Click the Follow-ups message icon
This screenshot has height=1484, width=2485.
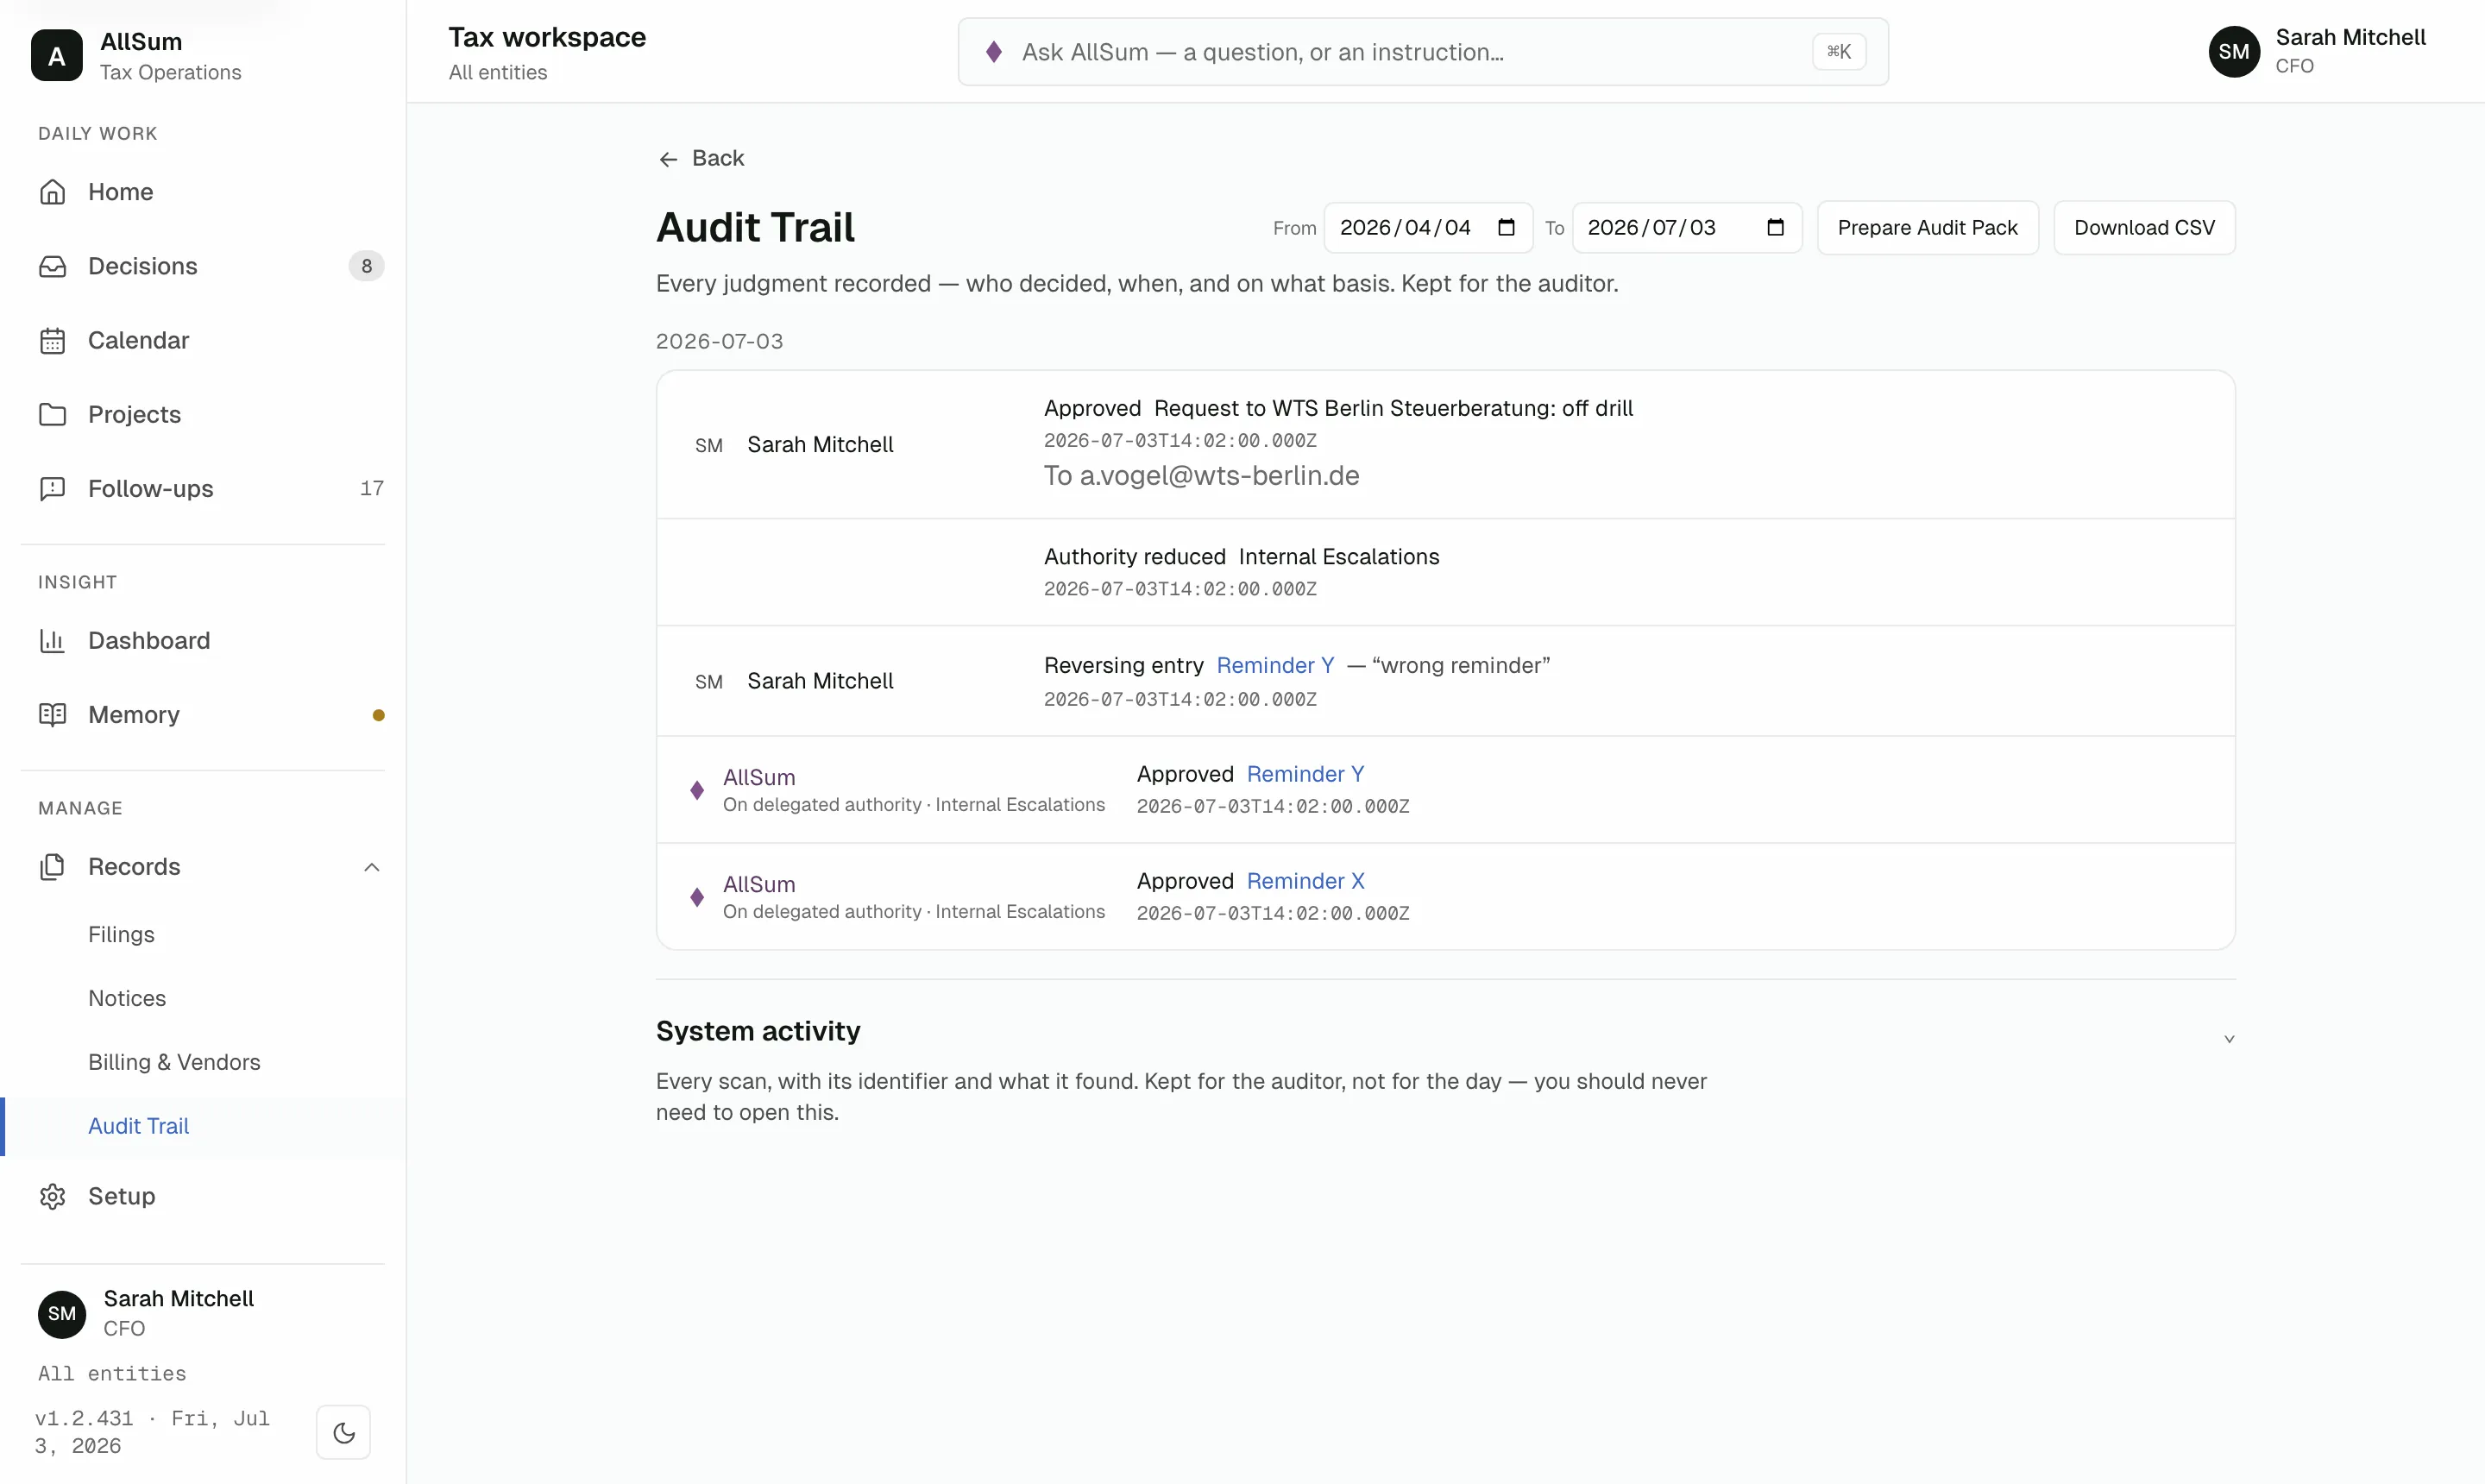coord(52,488)
